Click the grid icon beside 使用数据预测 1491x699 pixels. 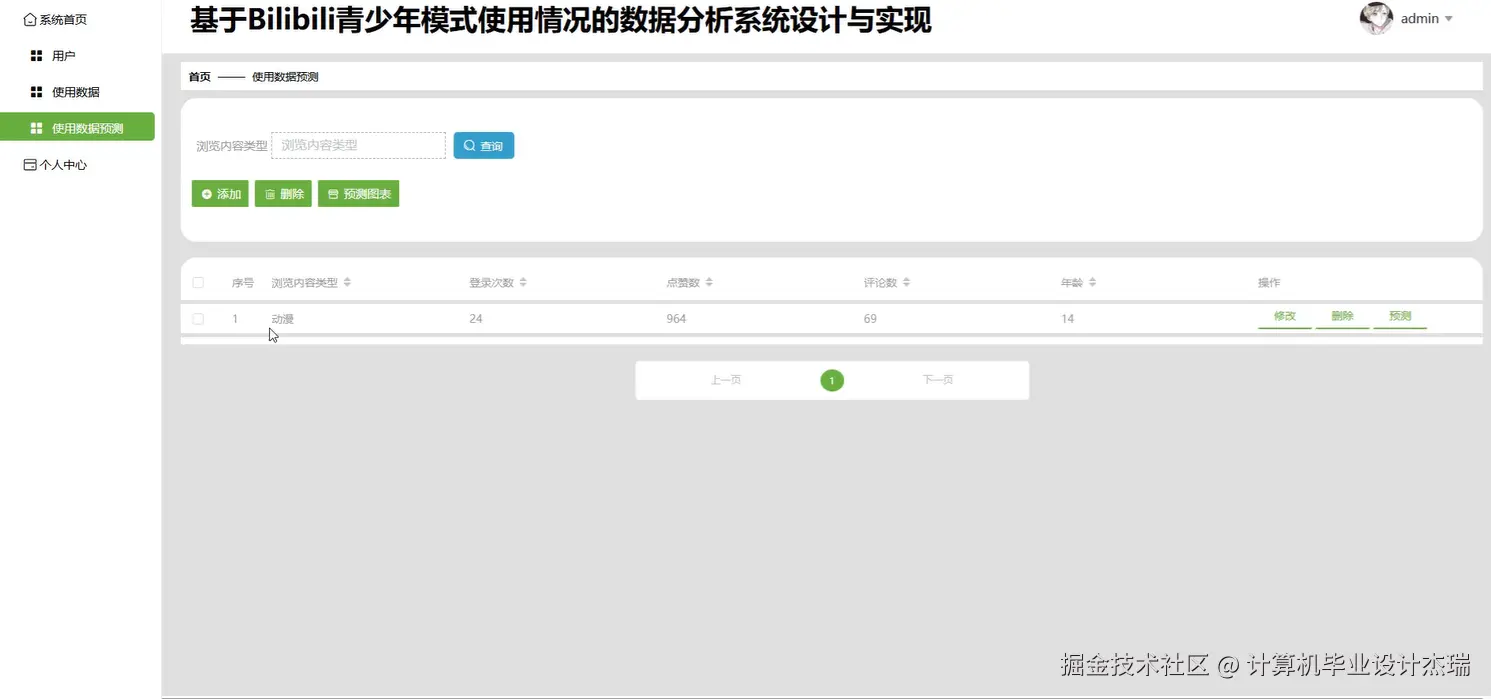click(x=37, y=128)
